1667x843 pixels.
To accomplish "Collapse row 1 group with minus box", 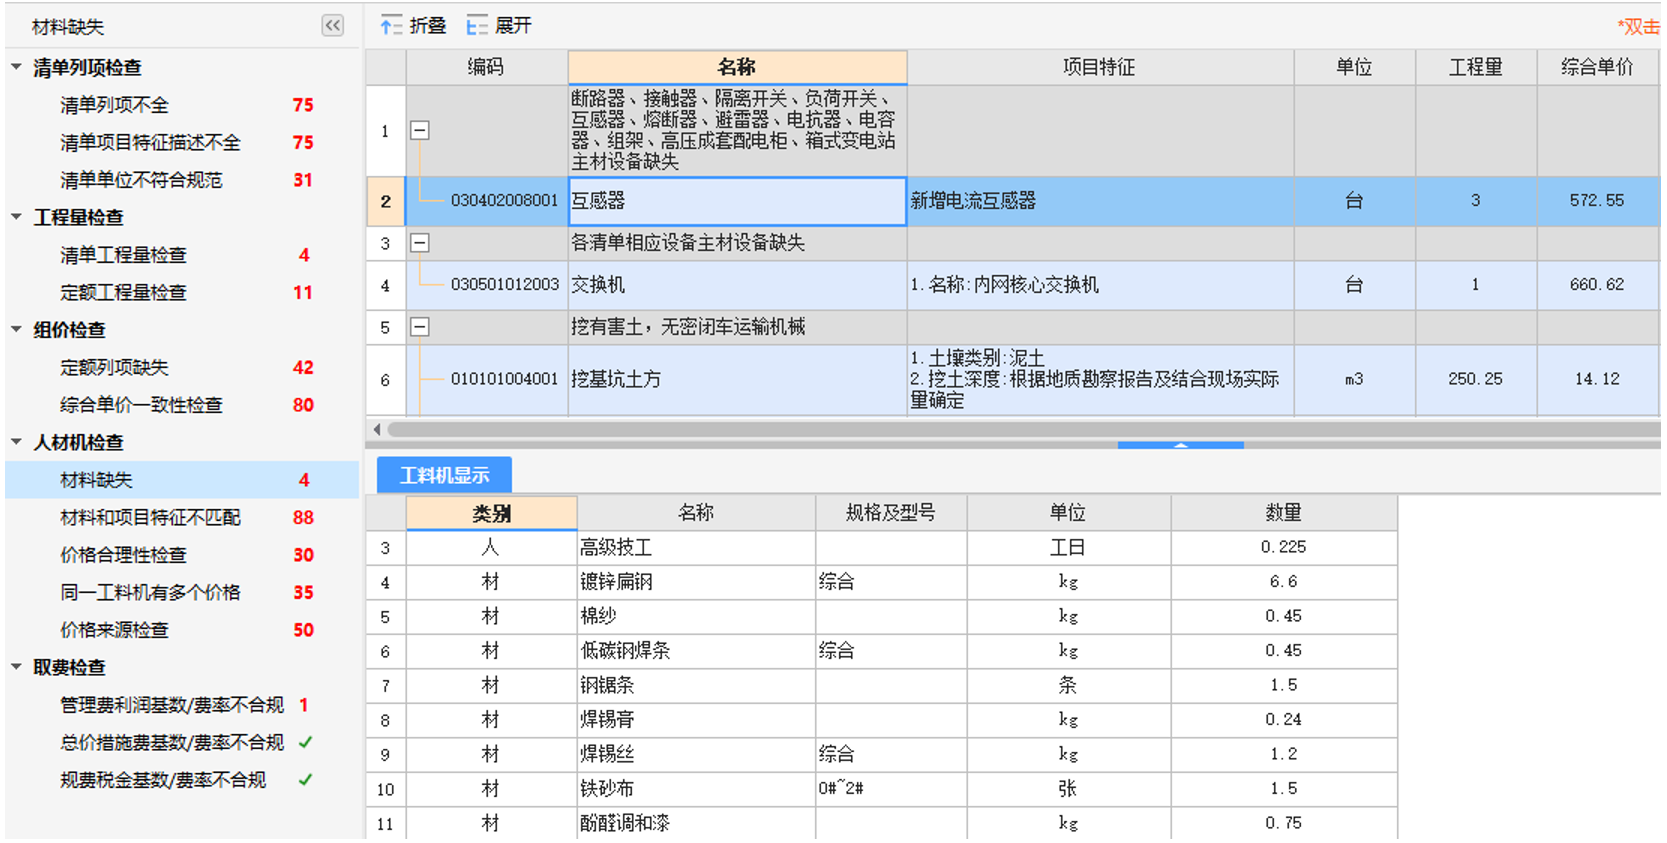I will (420, 131).
